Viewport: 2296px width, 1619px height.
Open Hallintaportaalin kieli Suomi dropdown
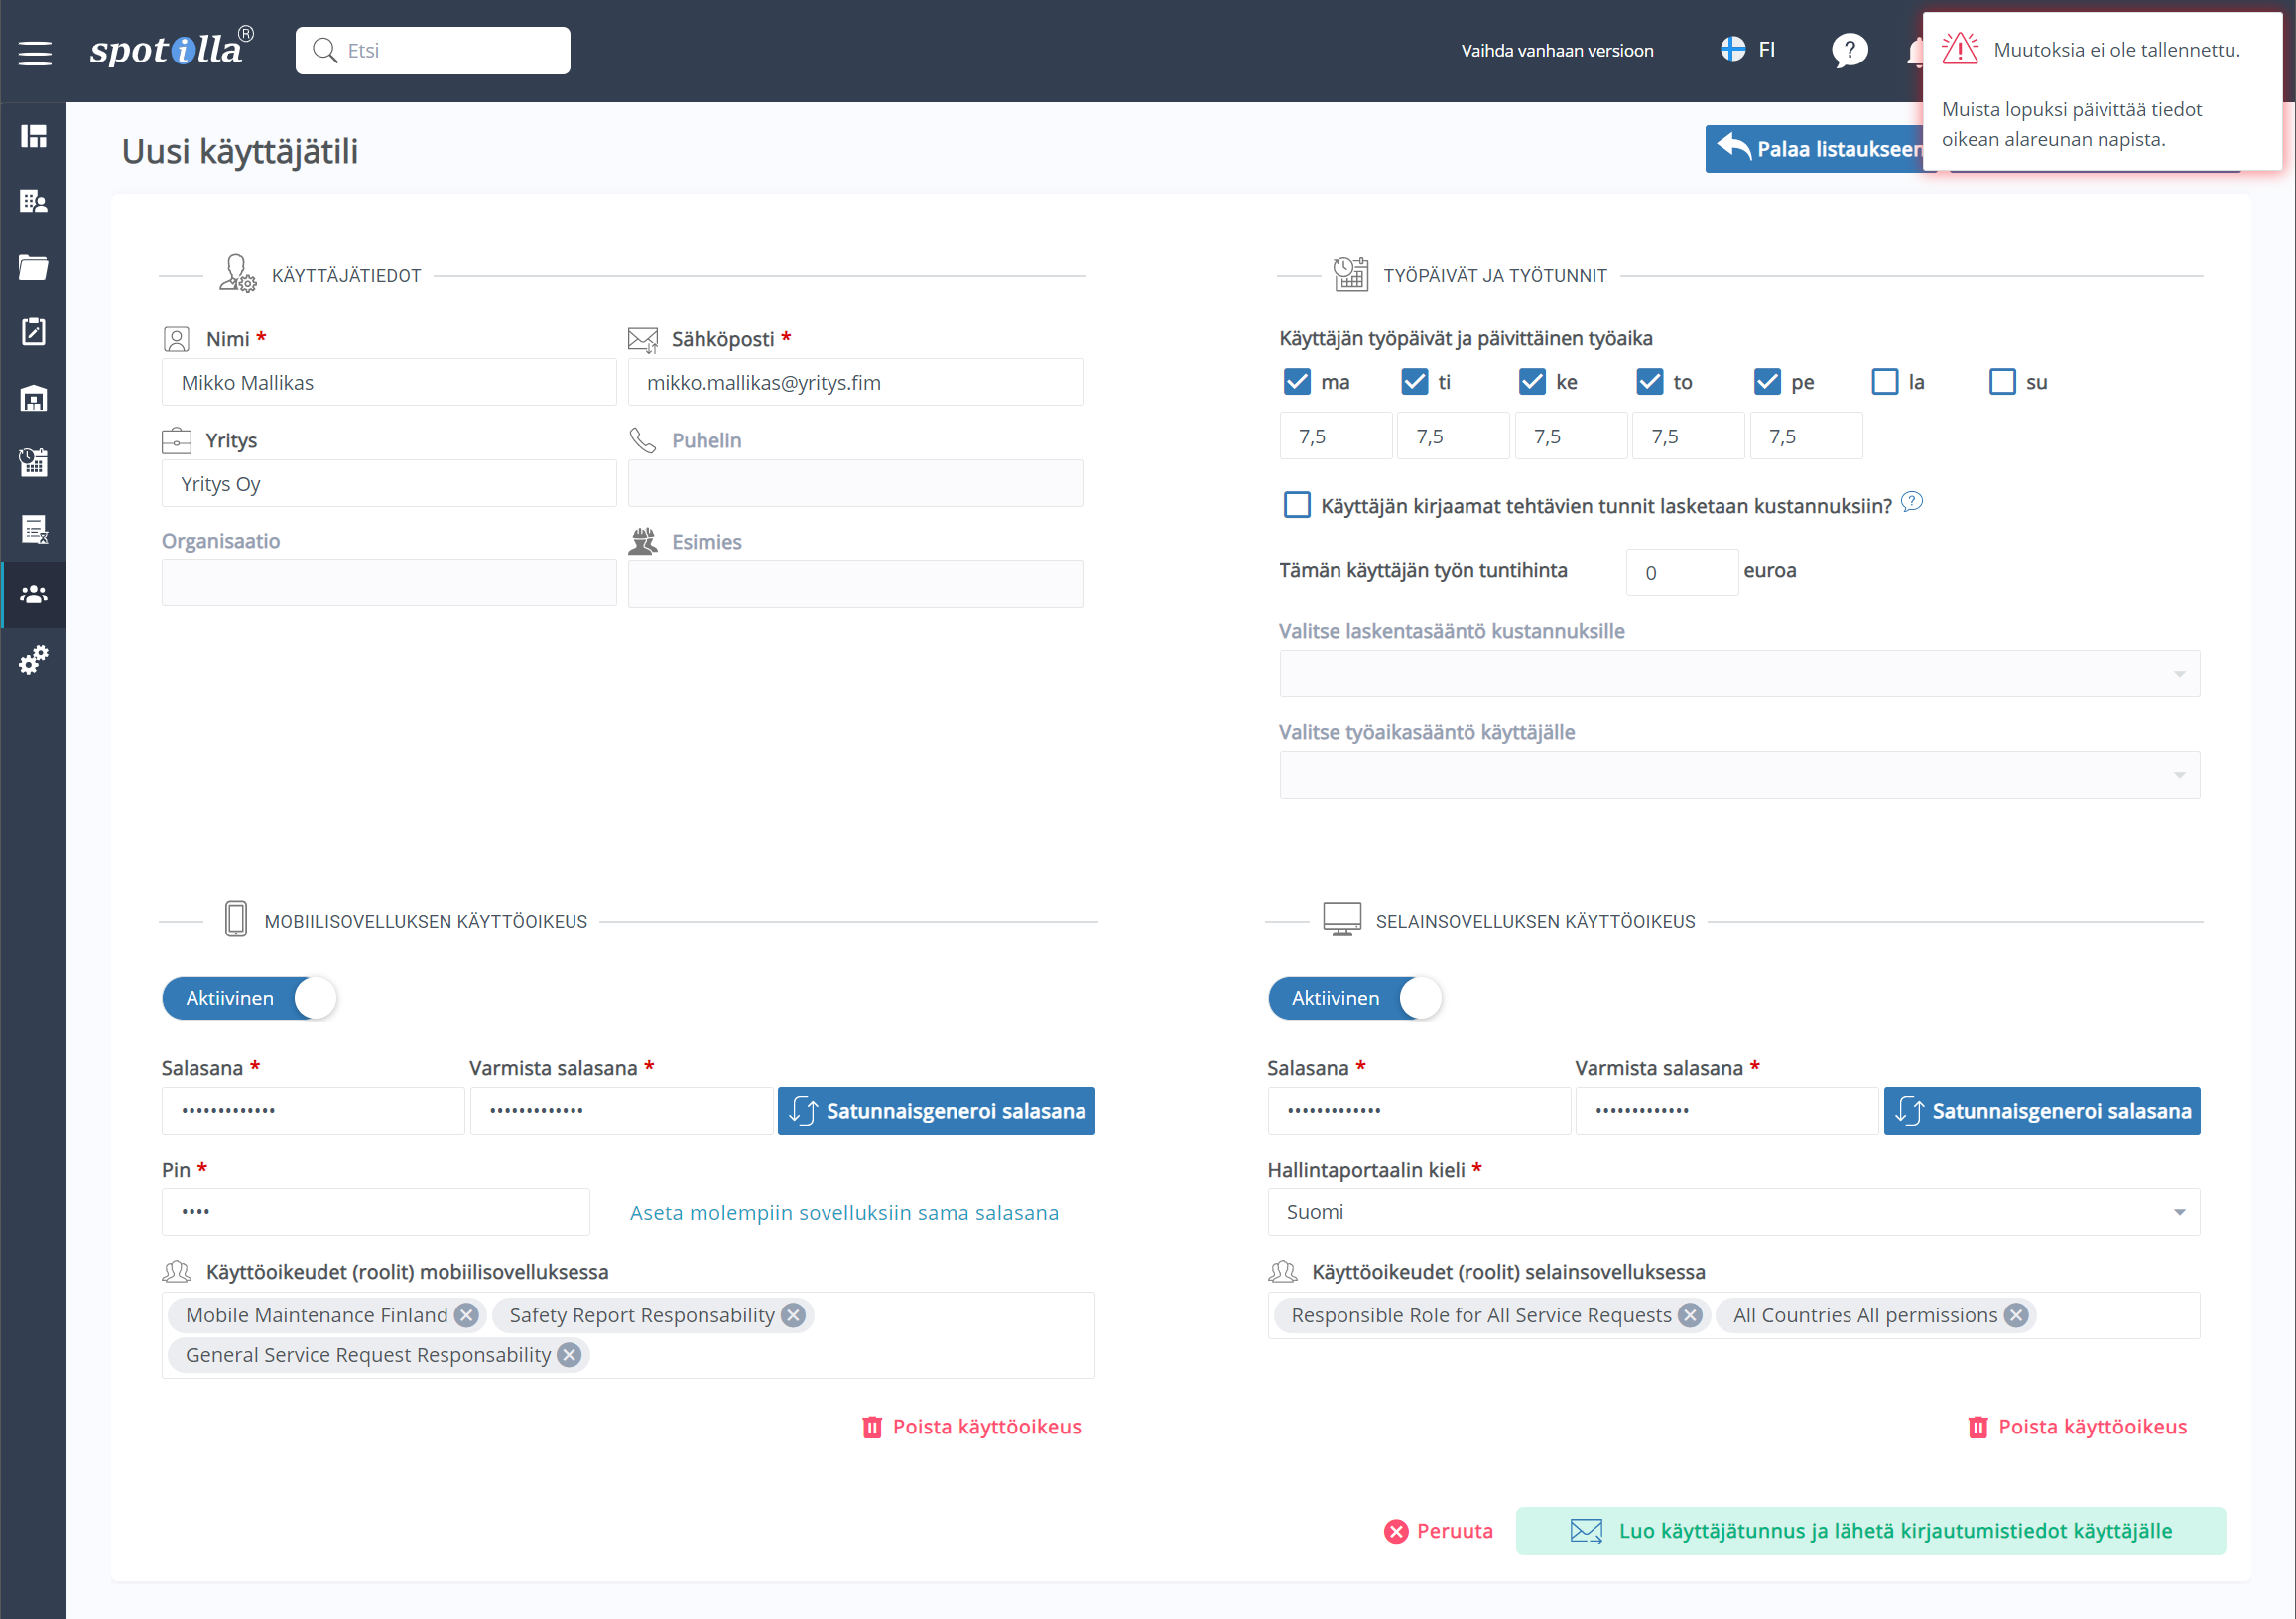(1733, 1212)
